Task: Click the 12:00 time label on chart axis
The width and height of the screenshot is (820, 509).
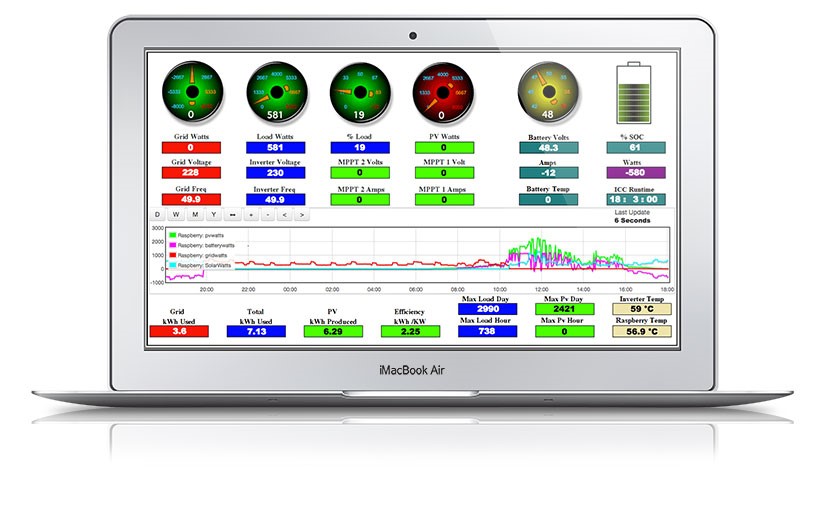Action: click(541, 289)
